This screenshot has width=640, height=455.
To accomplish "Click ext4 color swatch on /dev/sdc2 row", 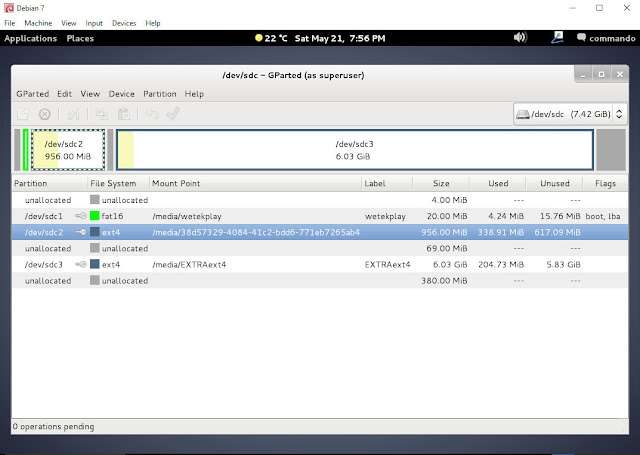I will tap(95, 232).
